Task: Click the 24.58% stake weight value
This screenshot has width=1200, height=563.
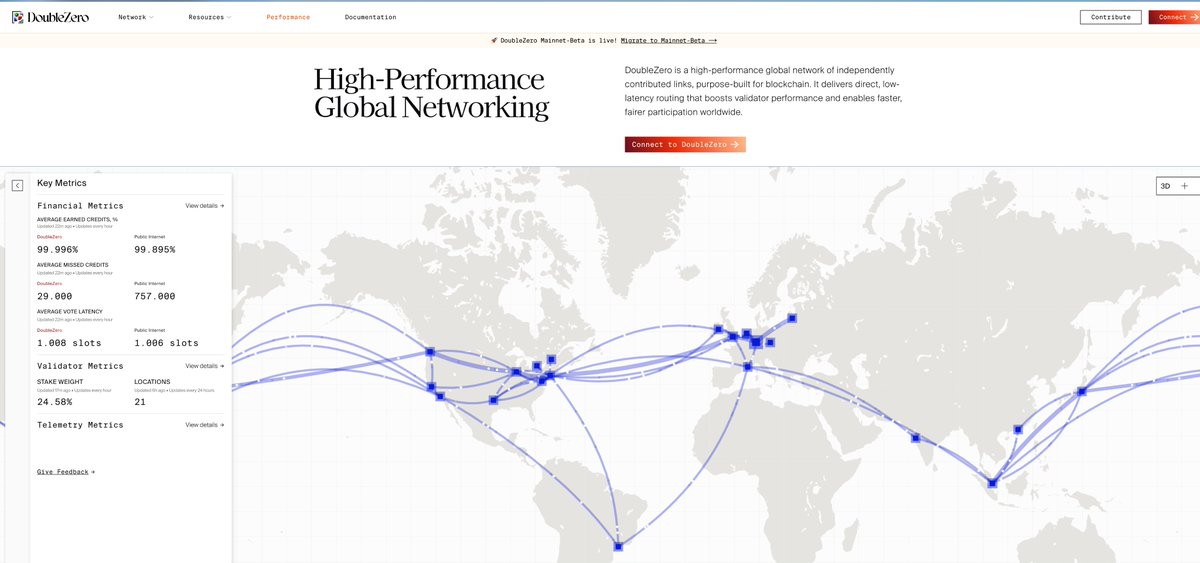Action: [55, 401]
